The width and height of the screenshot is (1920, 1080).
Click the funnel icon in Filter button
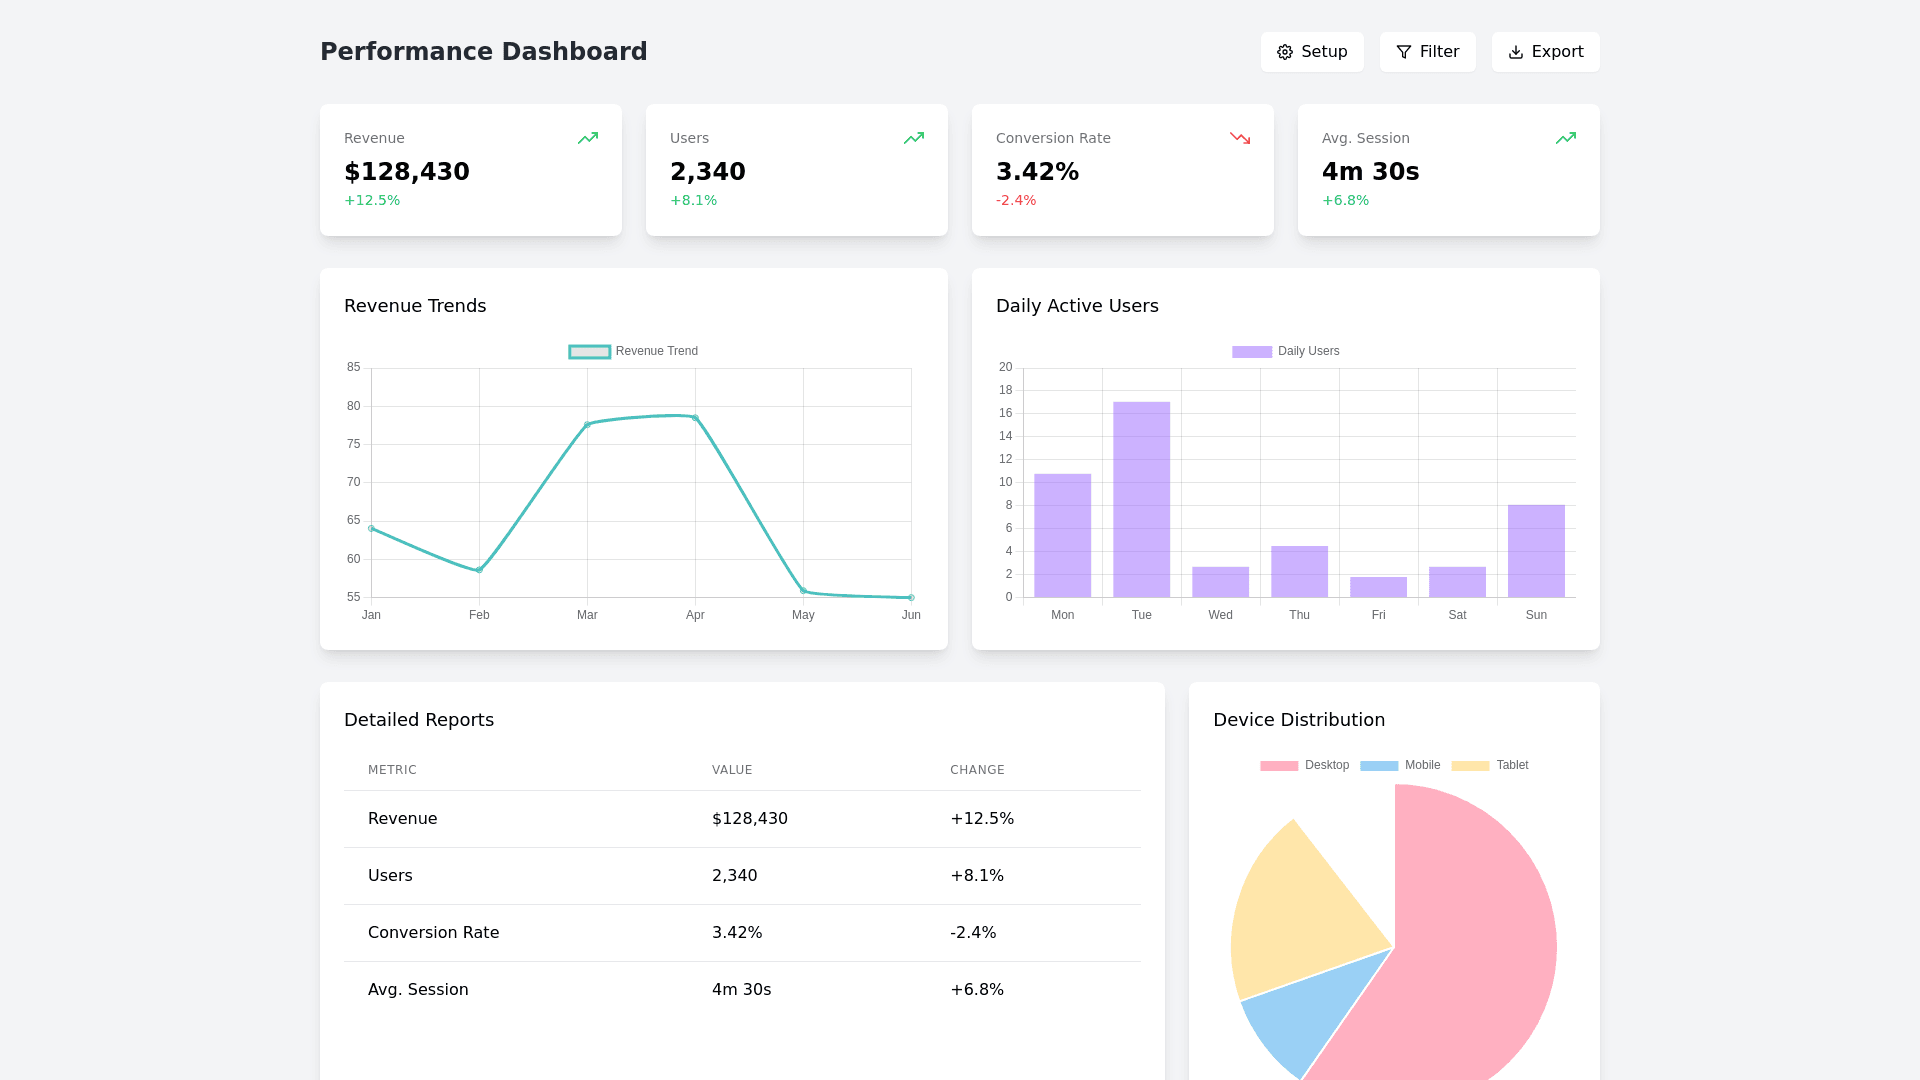1404,52
